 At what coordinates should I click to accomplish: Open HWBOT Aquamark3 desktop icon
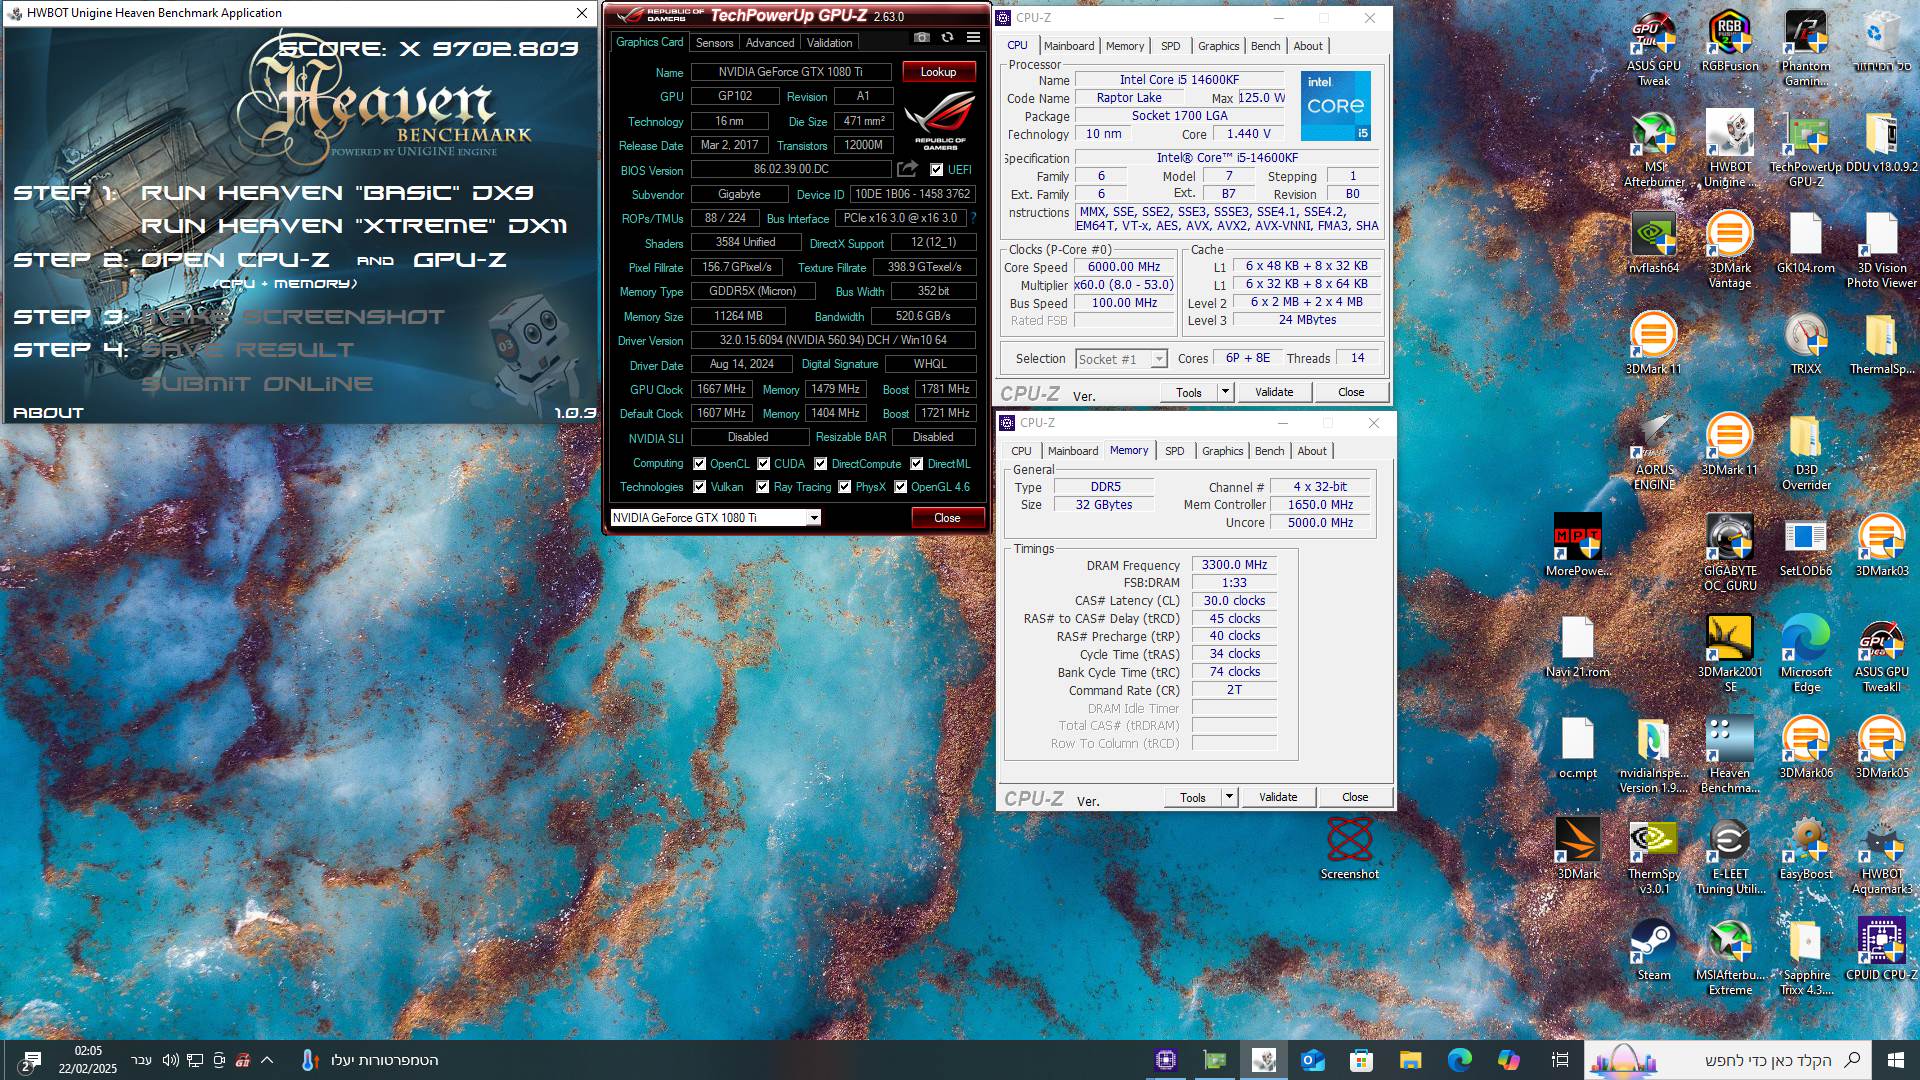1881,856
